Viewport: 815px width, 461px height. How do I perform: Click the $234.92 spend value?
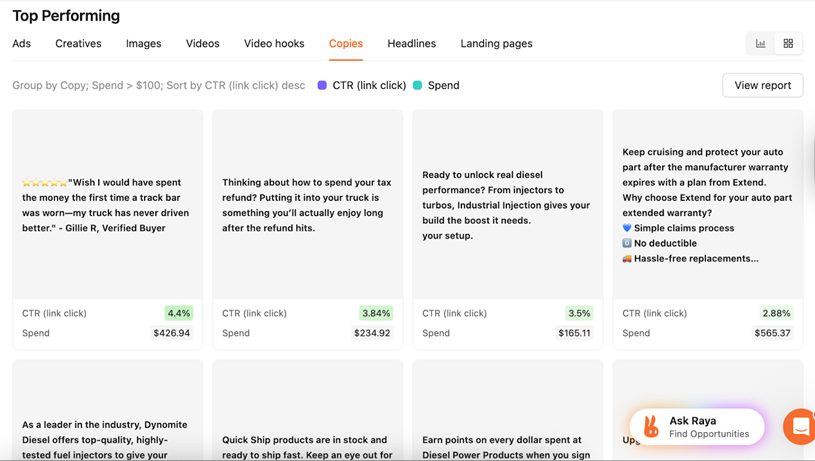(372, 333)
